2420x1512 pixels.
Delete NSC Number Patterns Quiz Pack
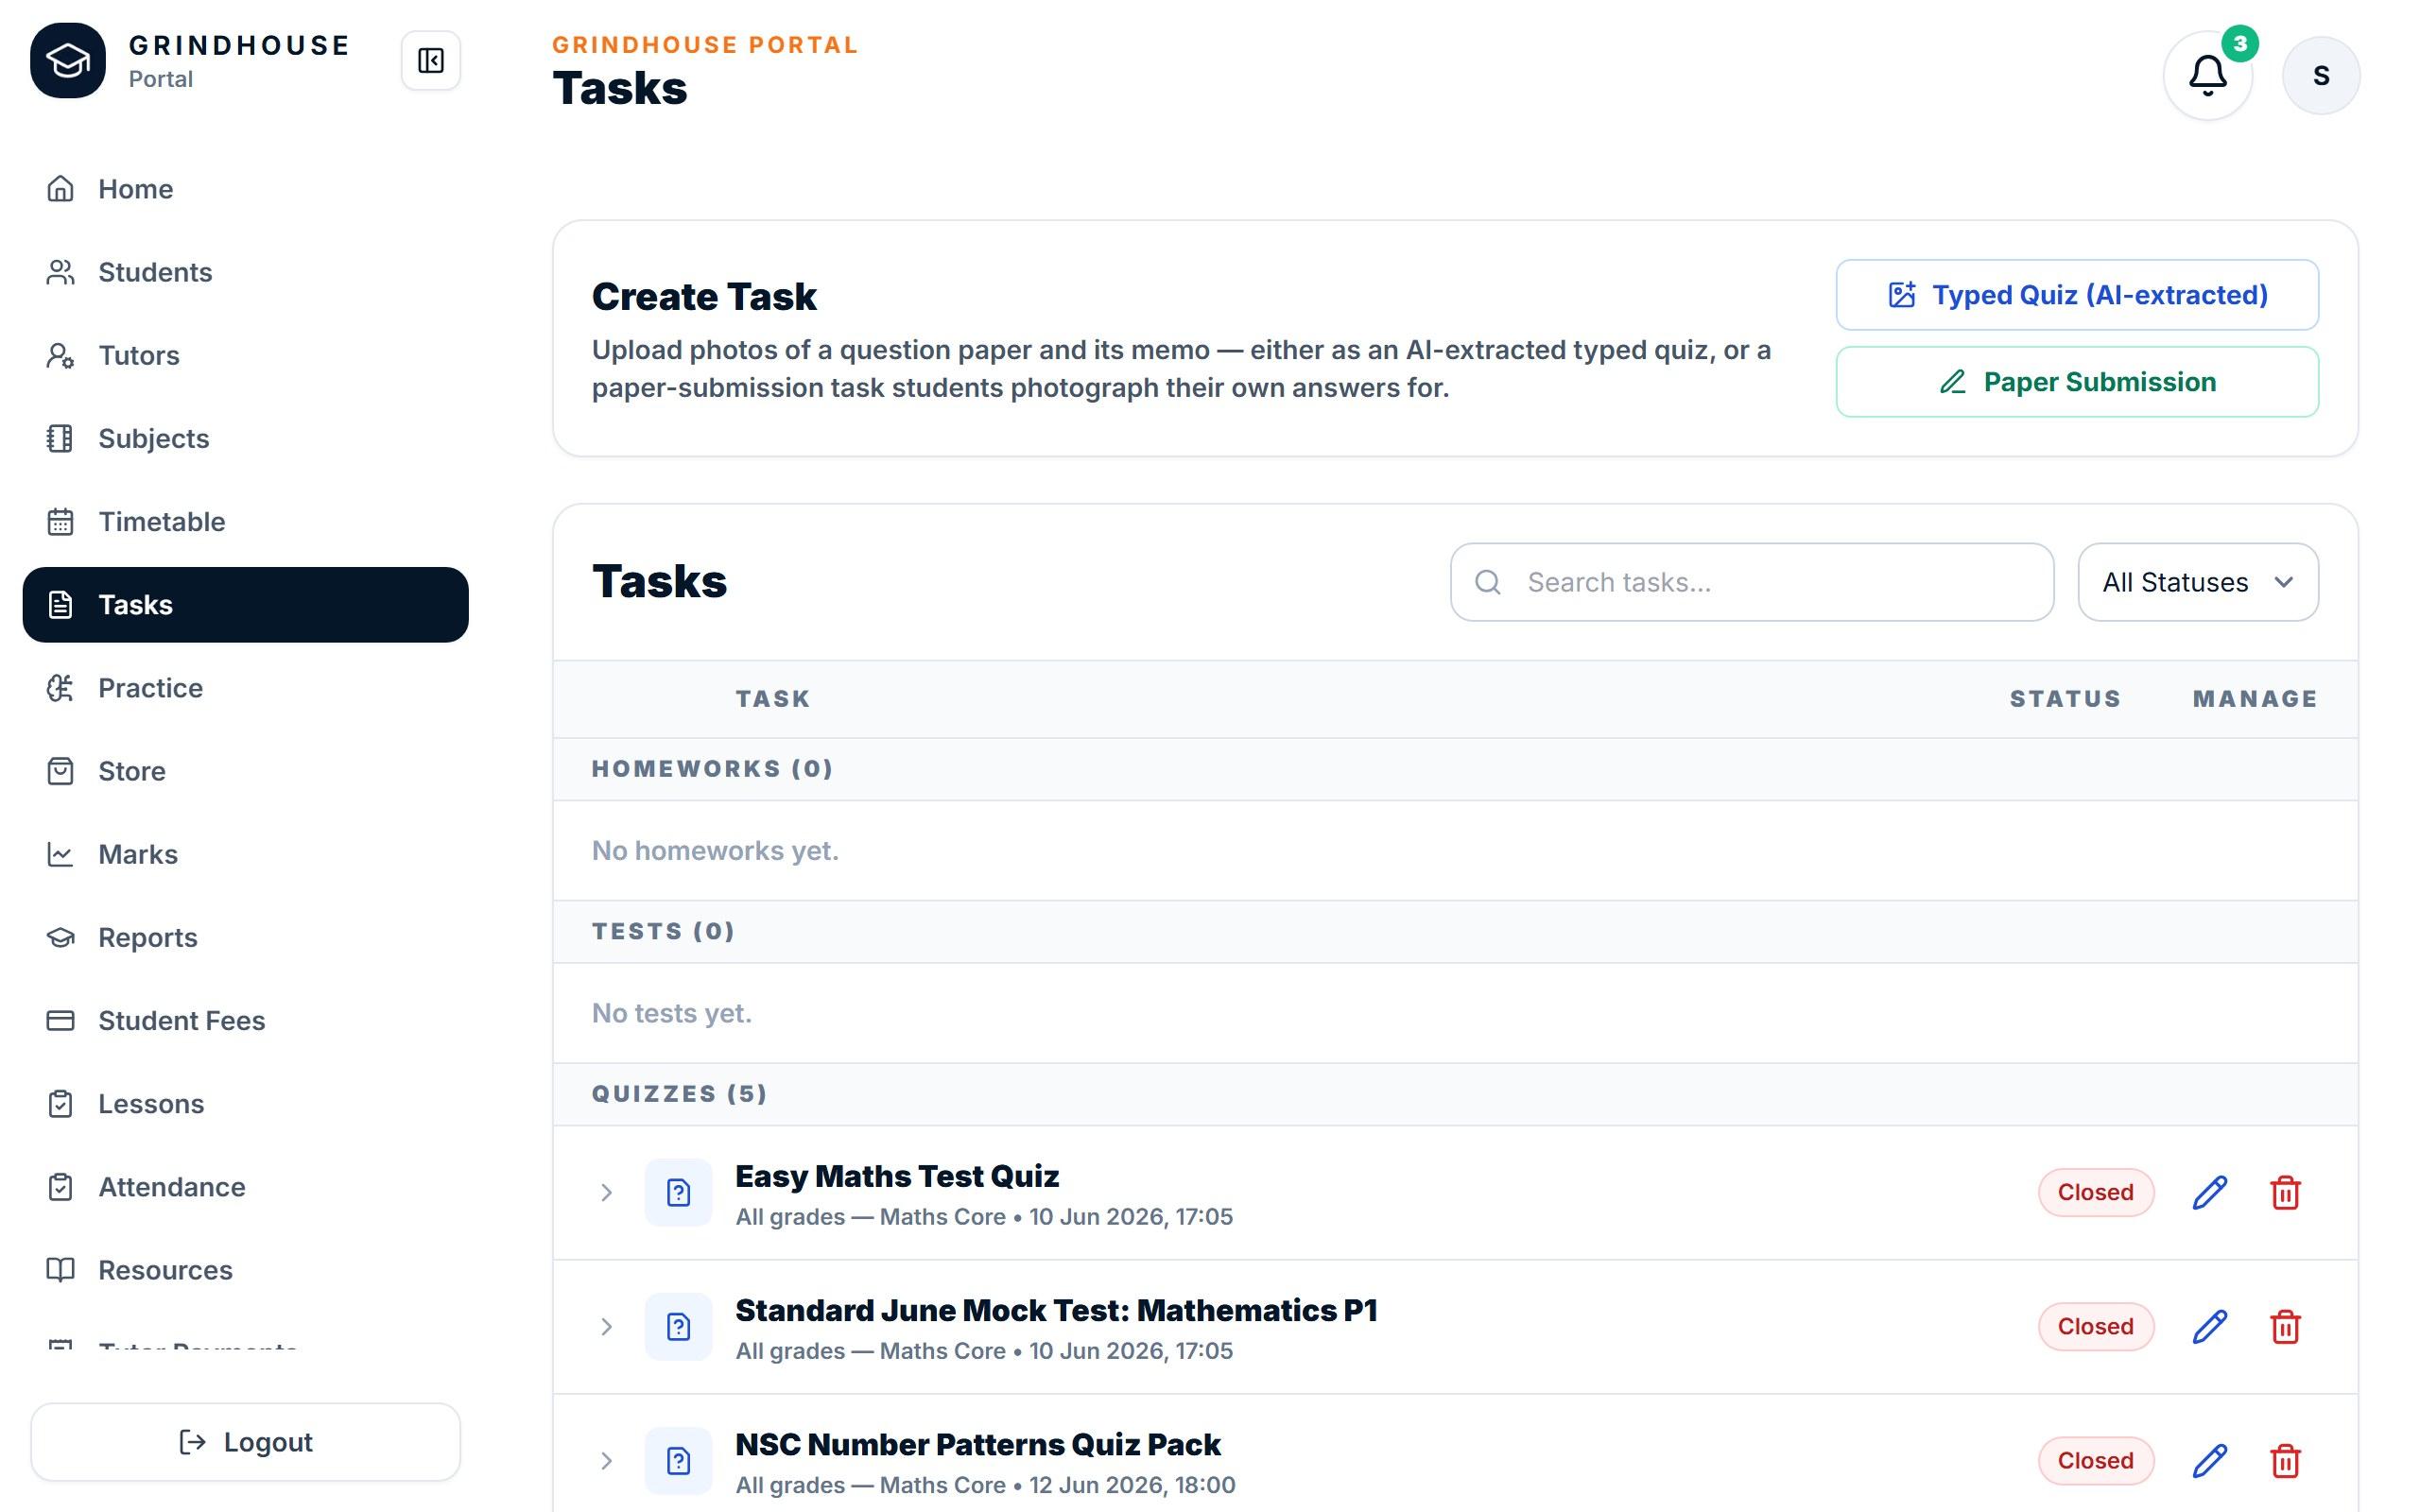click(x=2285, y=1460)
